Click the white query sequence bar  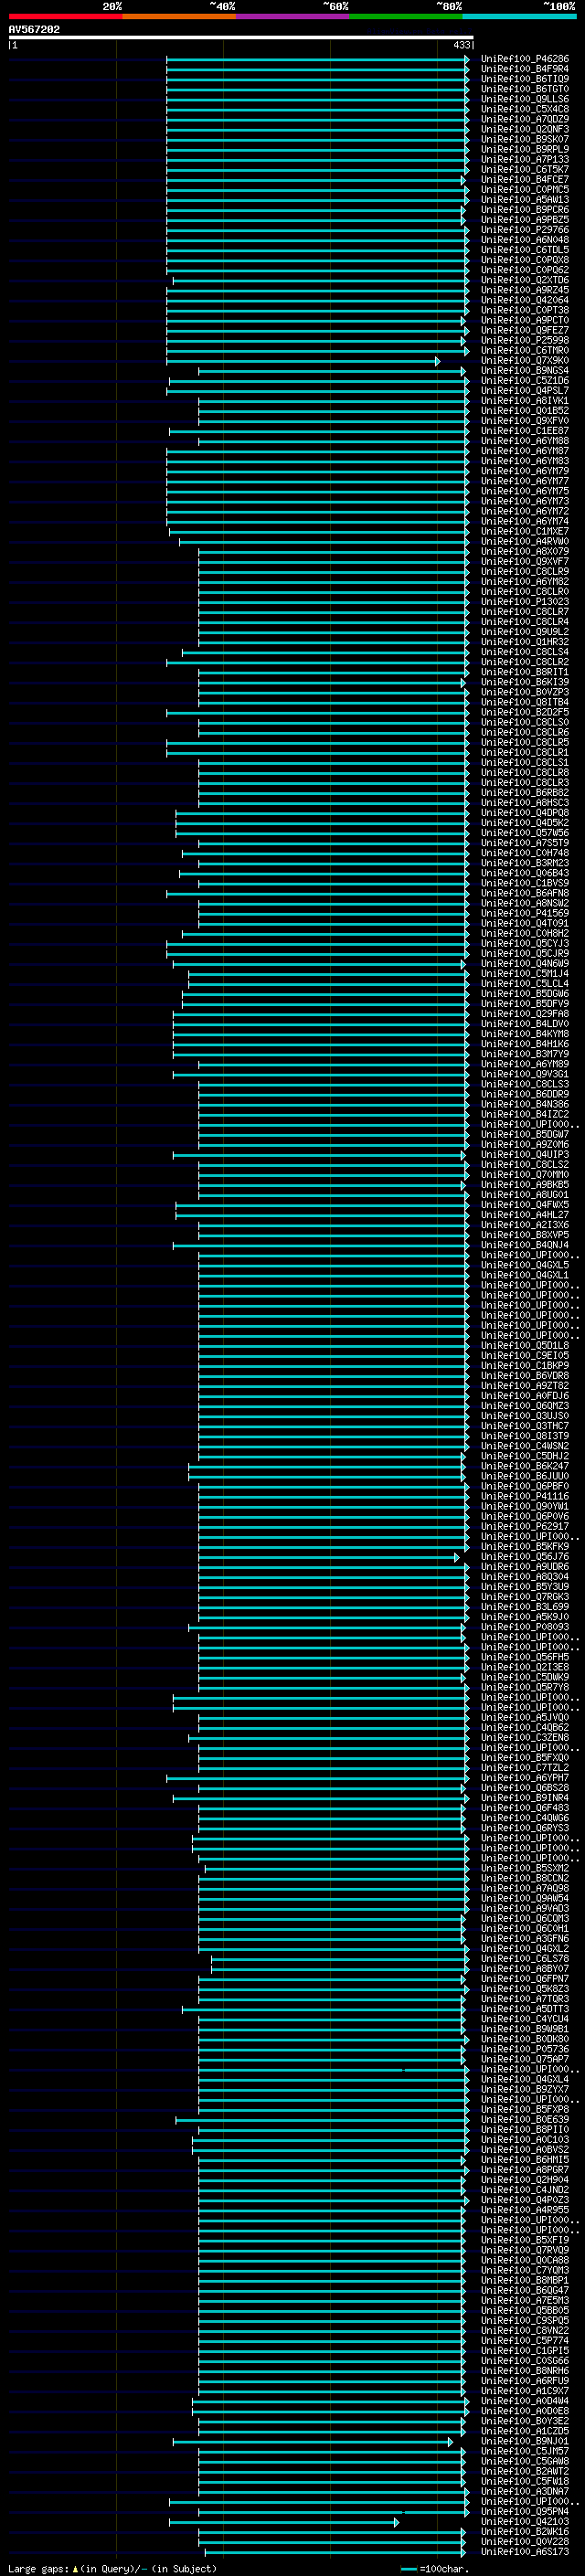coord(240,37)
